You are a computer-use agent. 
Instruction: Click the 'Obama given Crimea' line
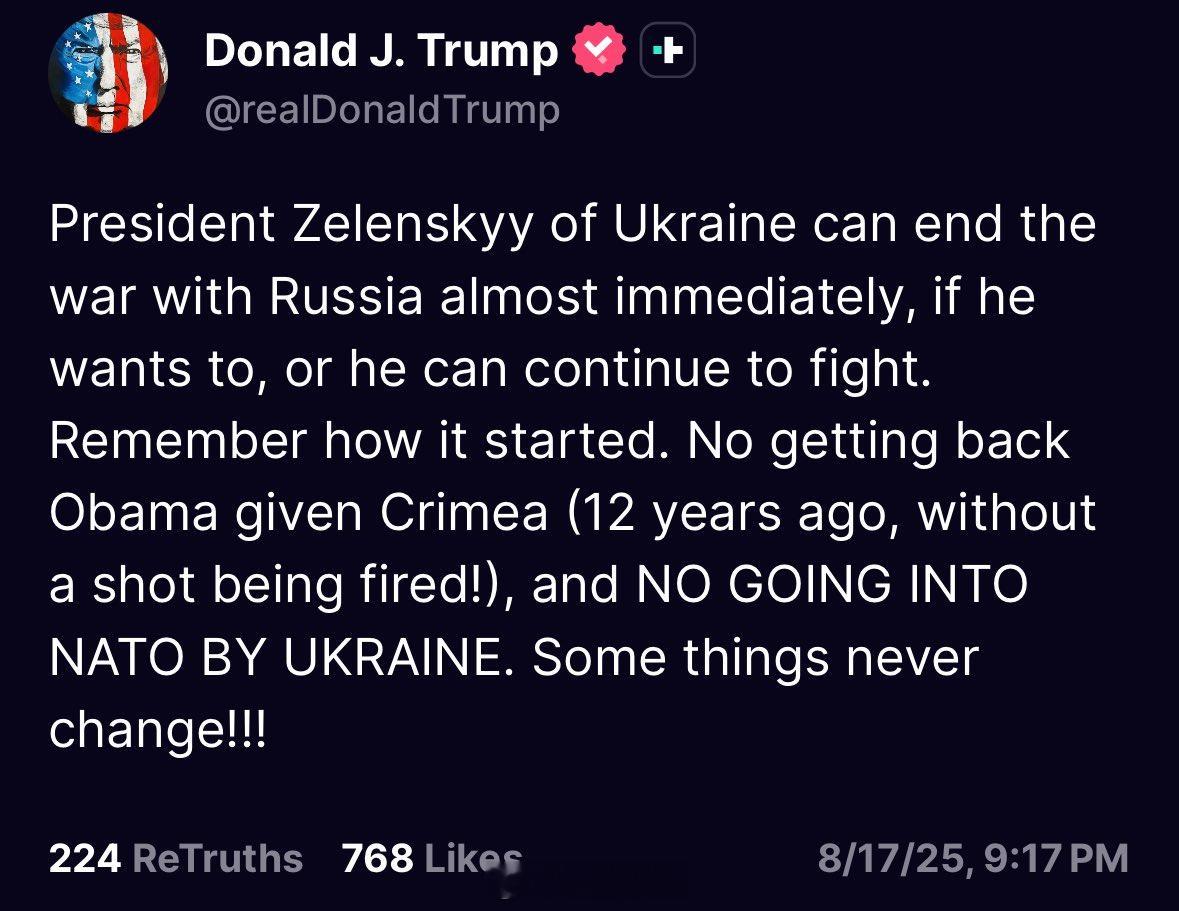point(572,513)
